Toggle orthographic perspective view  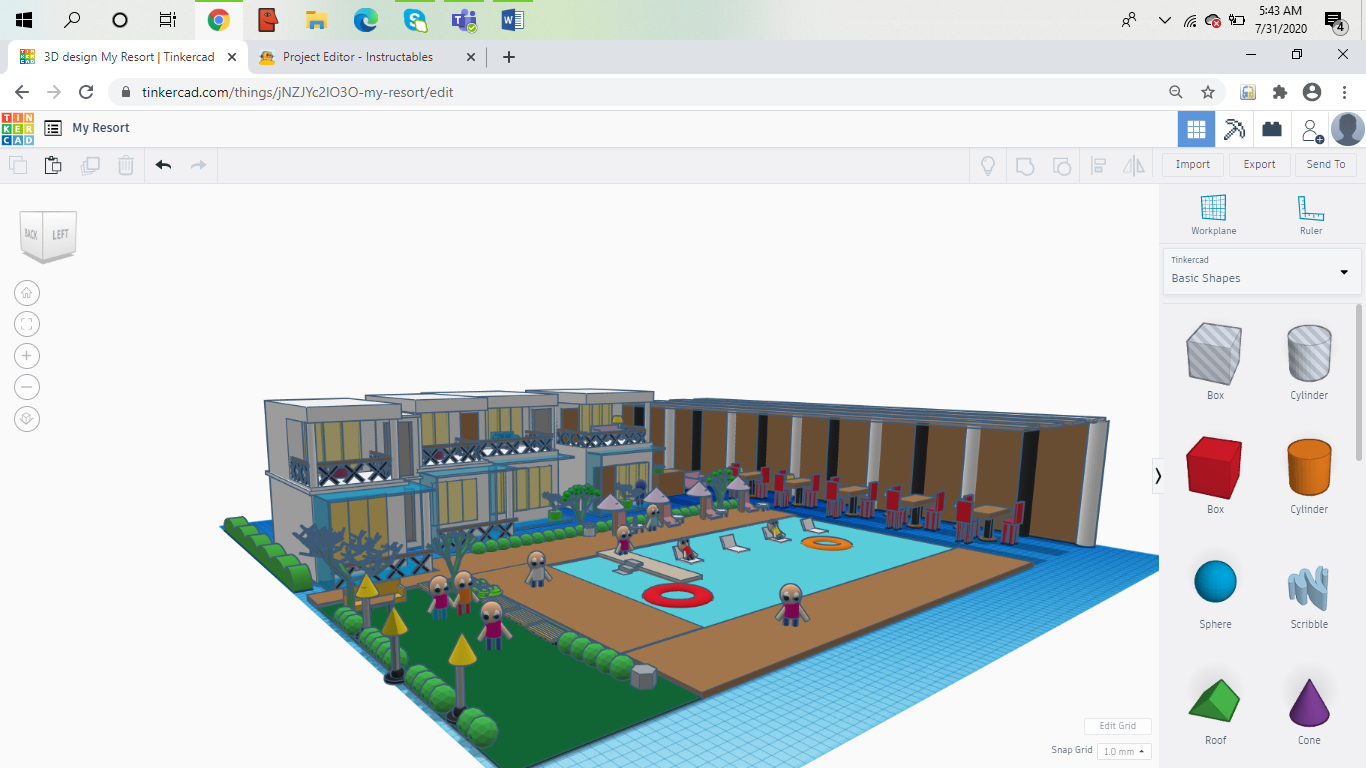coord(27,419)
